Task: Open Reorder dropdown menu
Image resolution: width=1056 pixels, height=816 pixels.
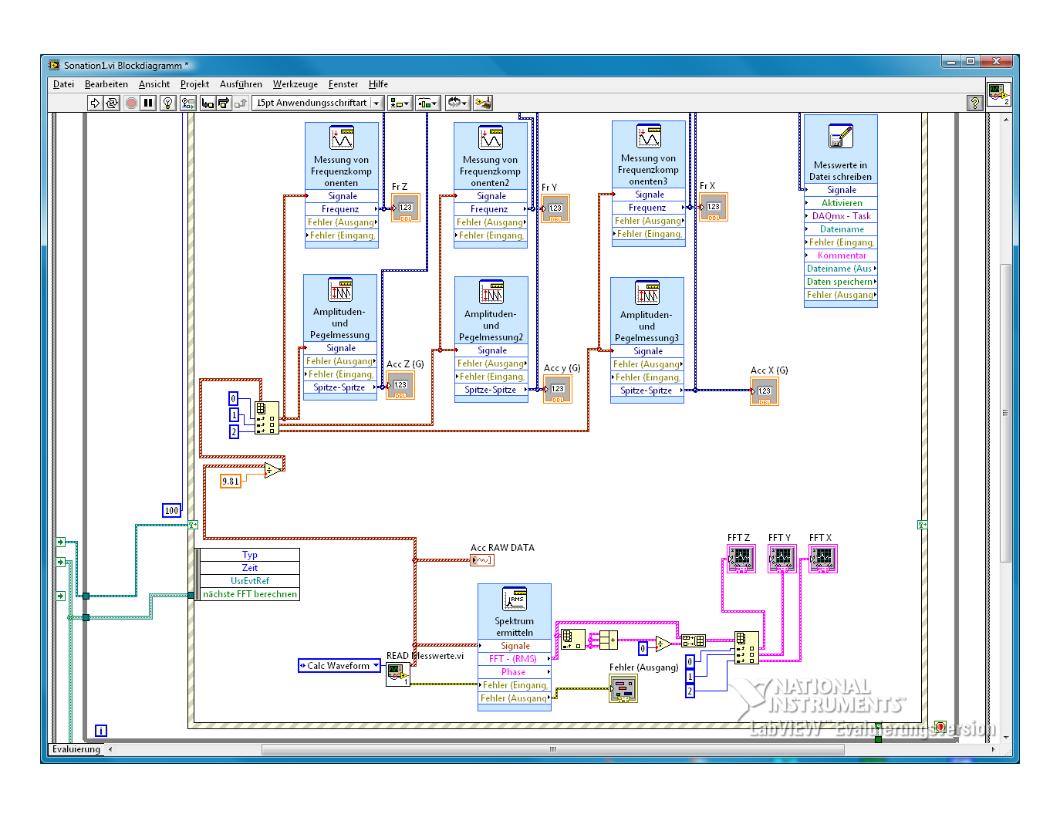Action: (x=458, y=103)
